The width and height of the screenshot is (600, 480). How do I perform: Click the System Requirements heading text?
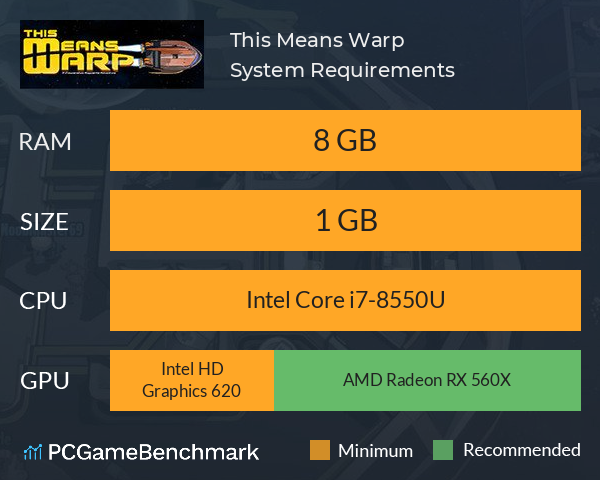point(342,70)
